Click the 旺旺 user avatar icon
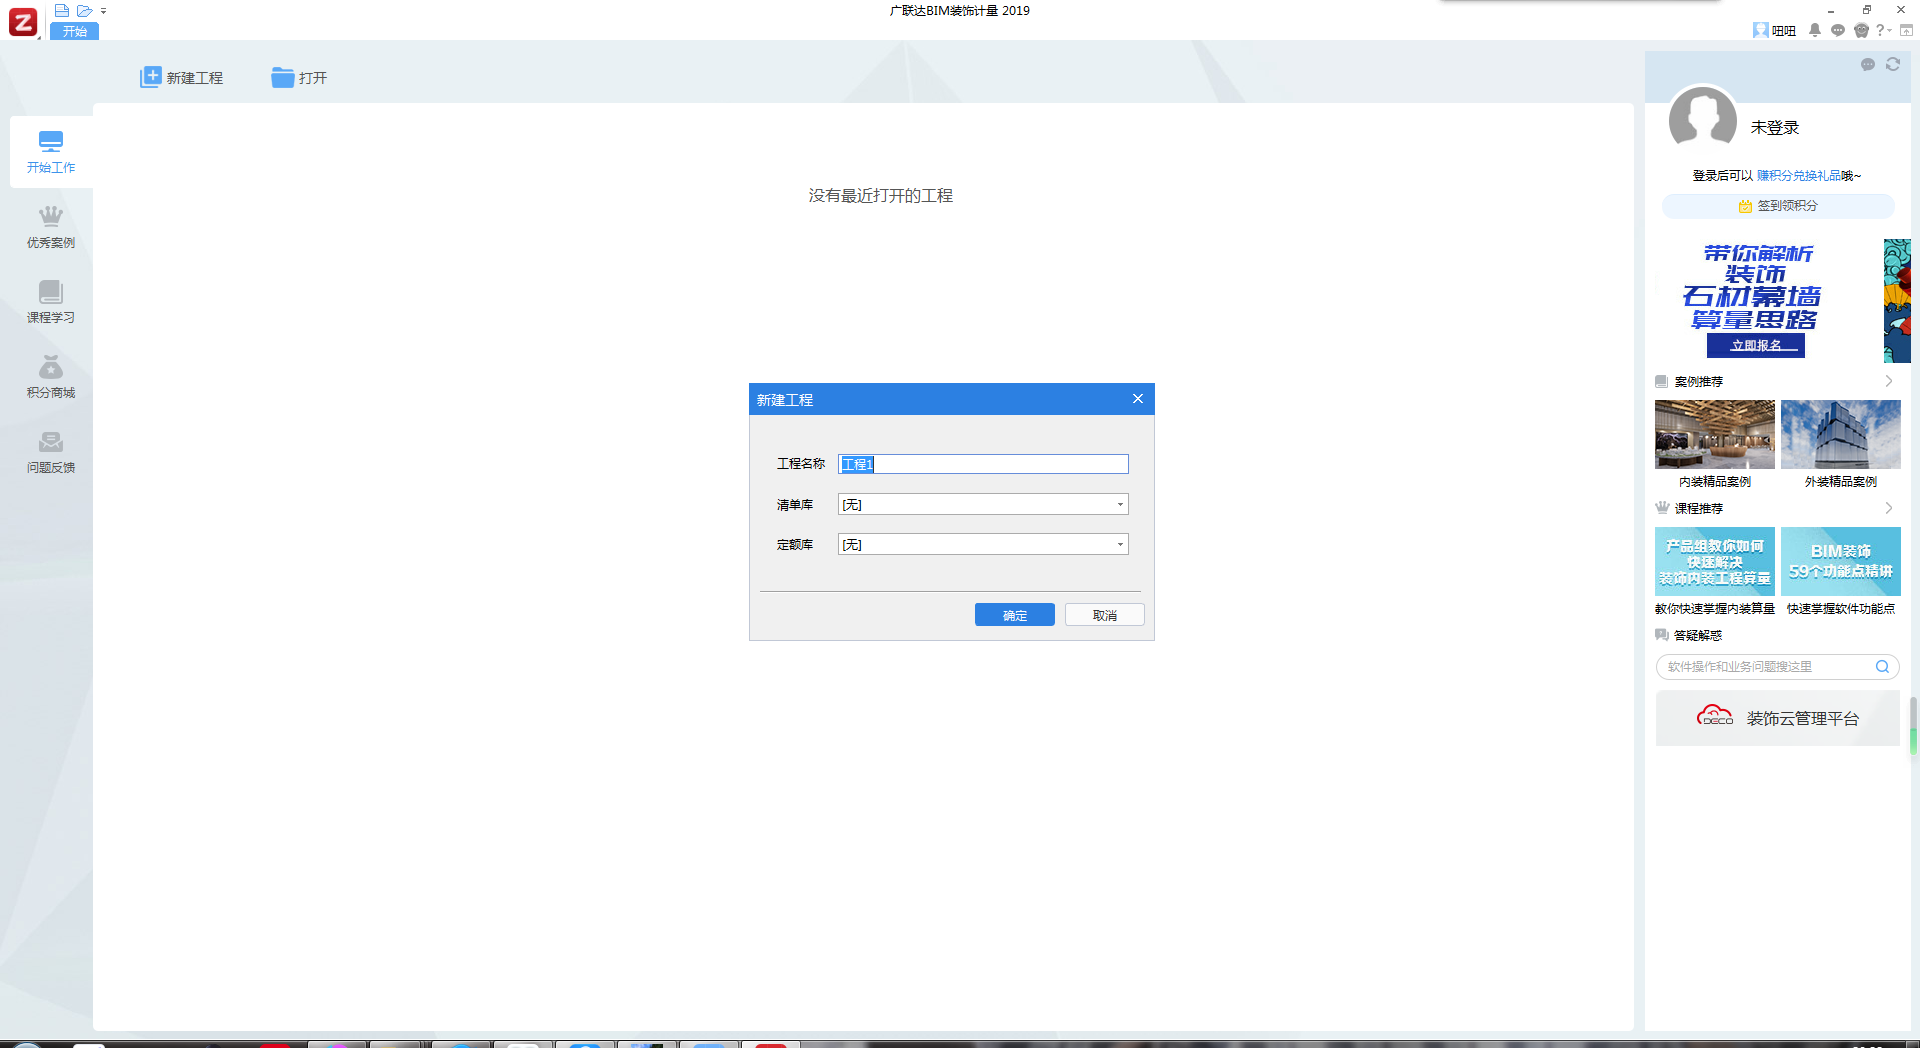Viewport: 1920px width, 1048px height. [1761, 30]
